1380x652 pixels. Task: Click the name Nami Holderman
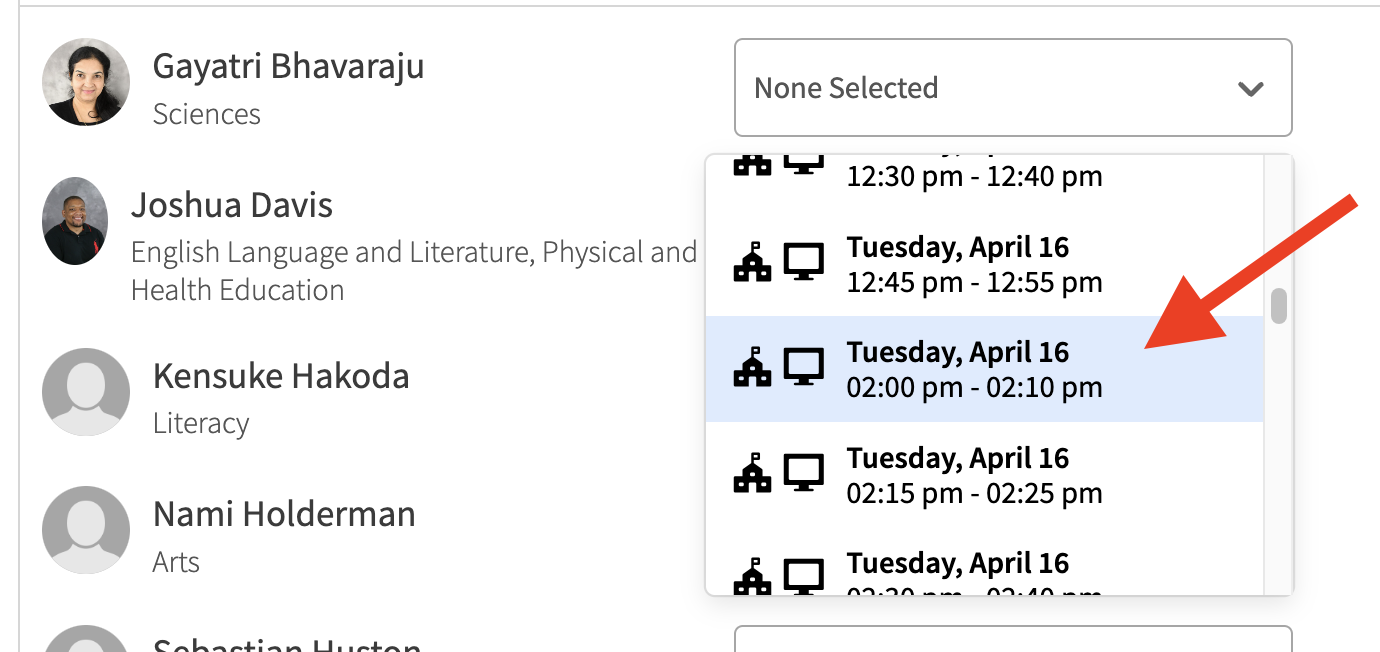point(283,514)
